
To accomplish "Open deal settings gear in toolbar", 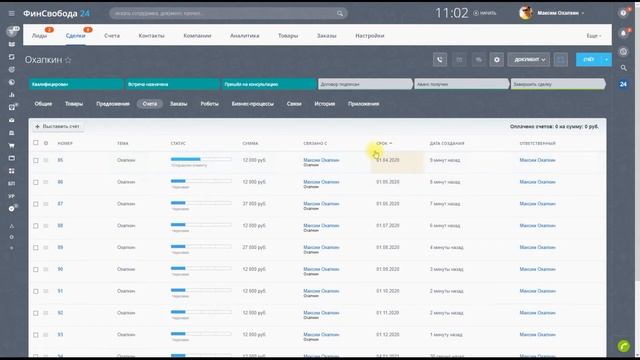I will tap(497, 60).
